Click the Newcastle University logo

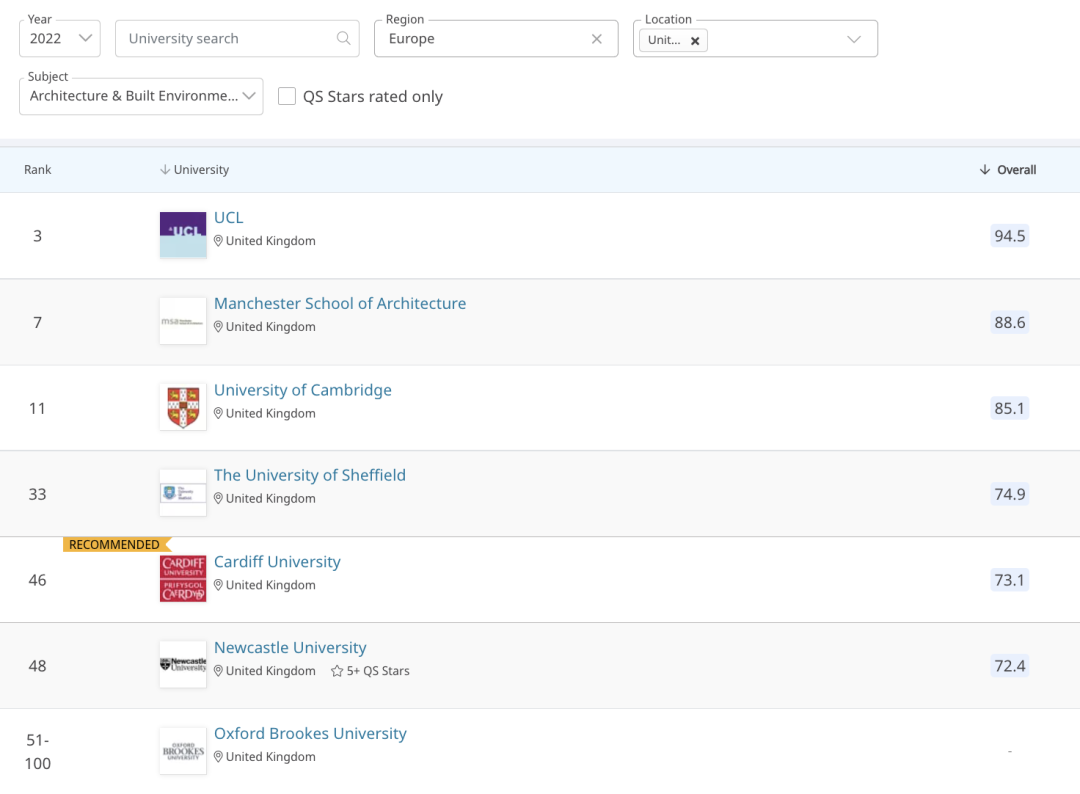coord(183,665)
